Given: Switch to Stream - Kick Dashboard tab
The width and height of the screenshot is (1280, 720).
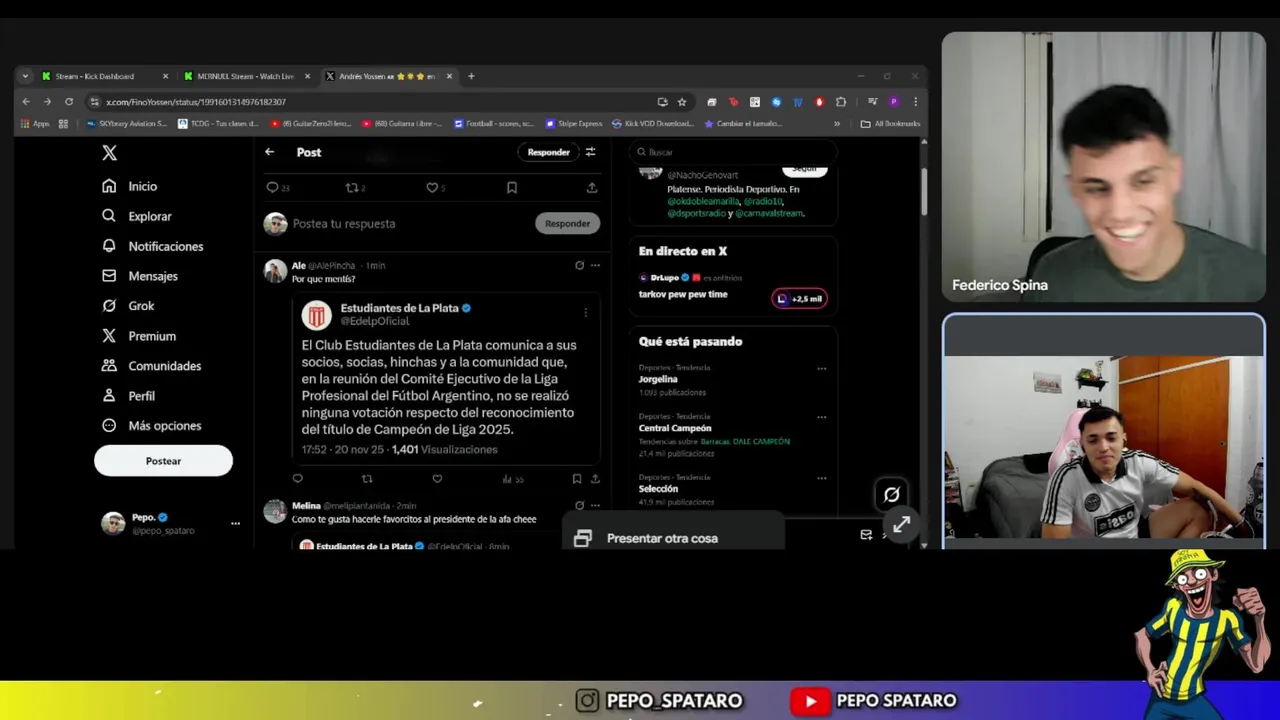Looking at the screenshot, I should coord(105,76).
